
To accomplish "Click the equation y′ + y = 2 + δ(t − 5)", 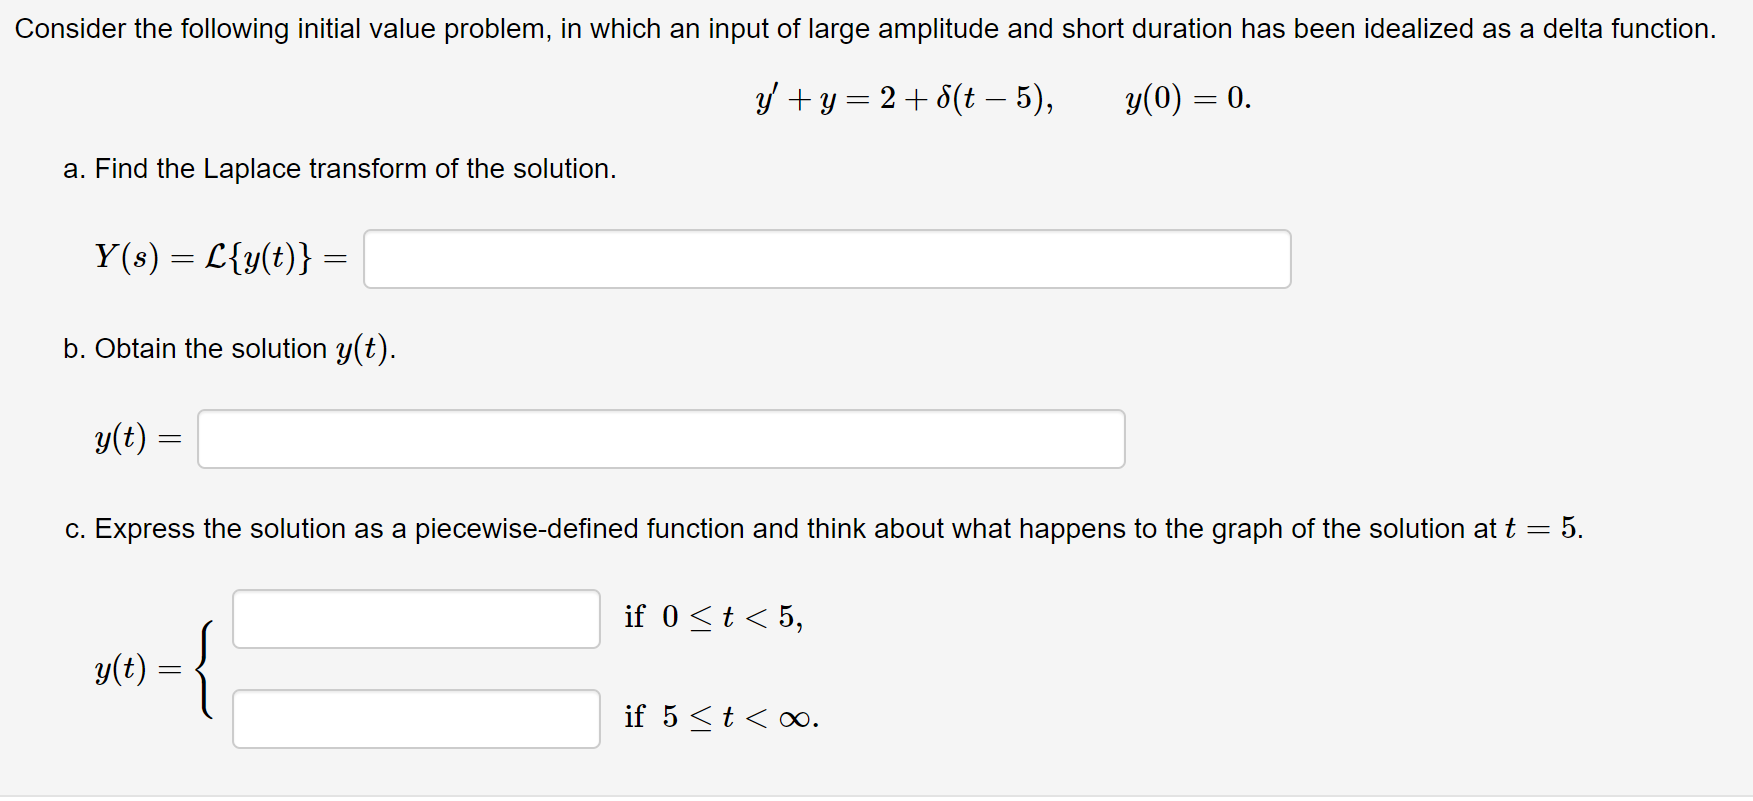I will click(904, 99).
